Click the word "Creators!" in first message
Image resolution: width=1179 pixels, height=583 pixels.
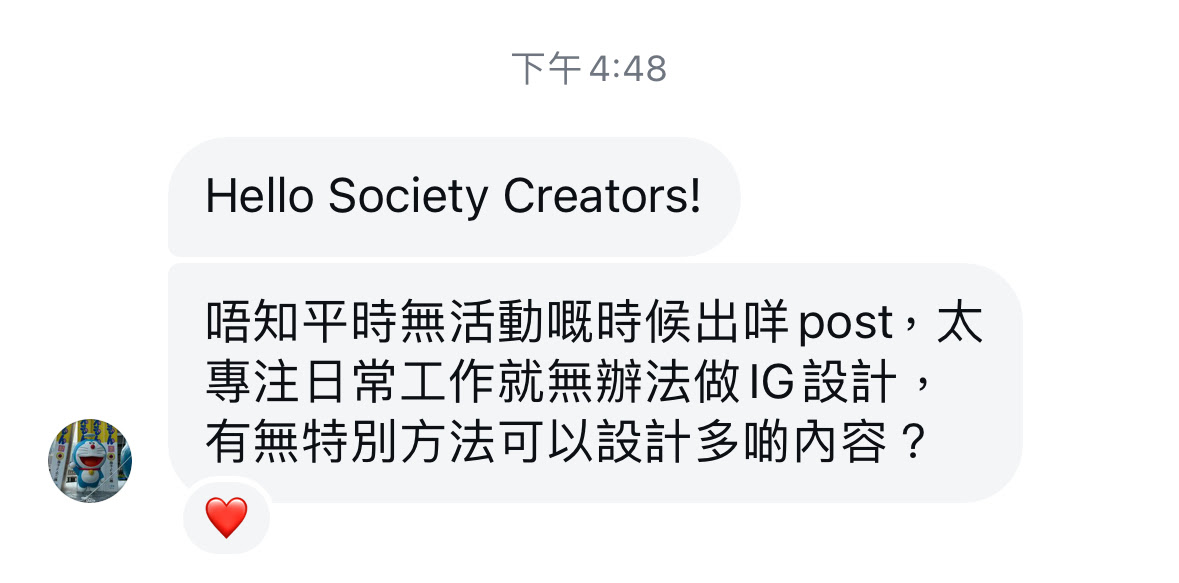click(x=602, y=197)
